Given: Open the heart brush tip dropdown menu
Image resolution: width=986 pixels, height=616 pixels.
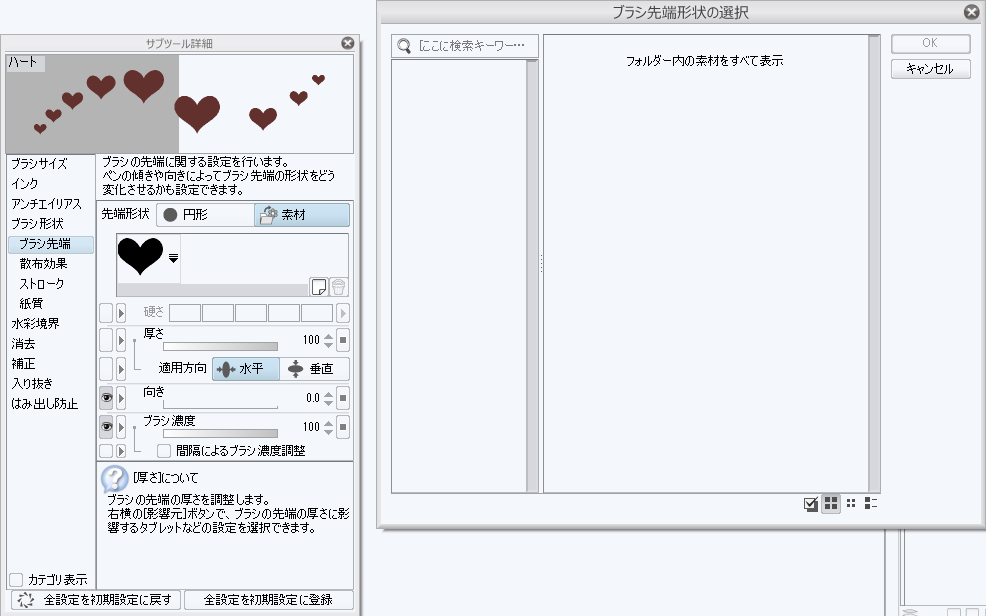Looking at the screenshot, I should pyautogui.click(x=173, y=258).
